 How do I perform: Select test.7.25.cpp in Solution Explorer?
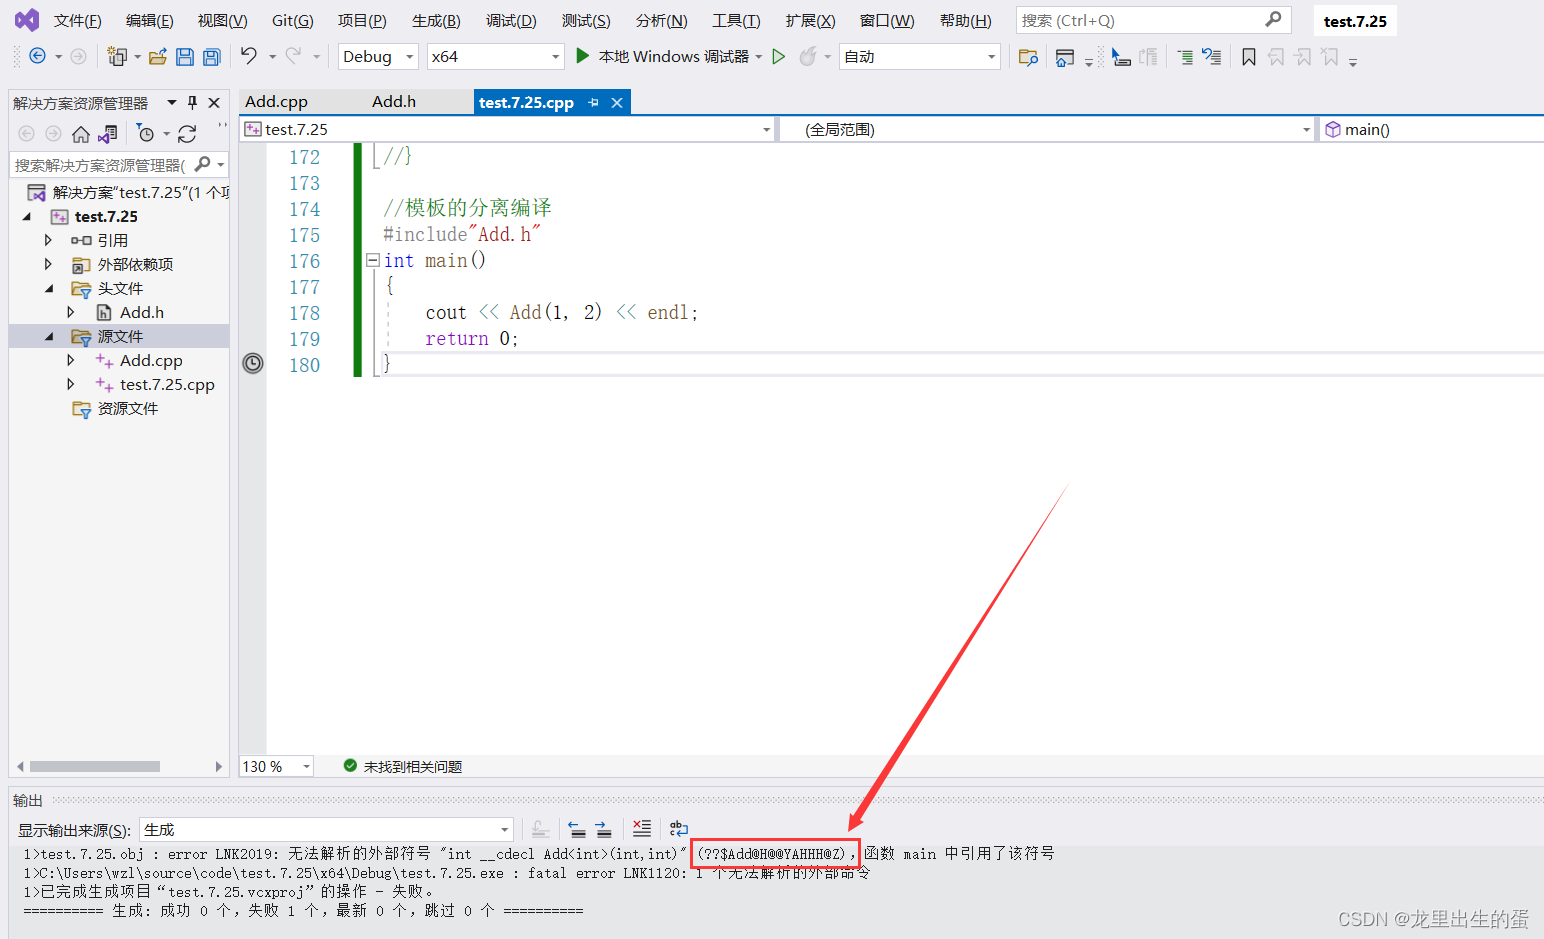167,385
